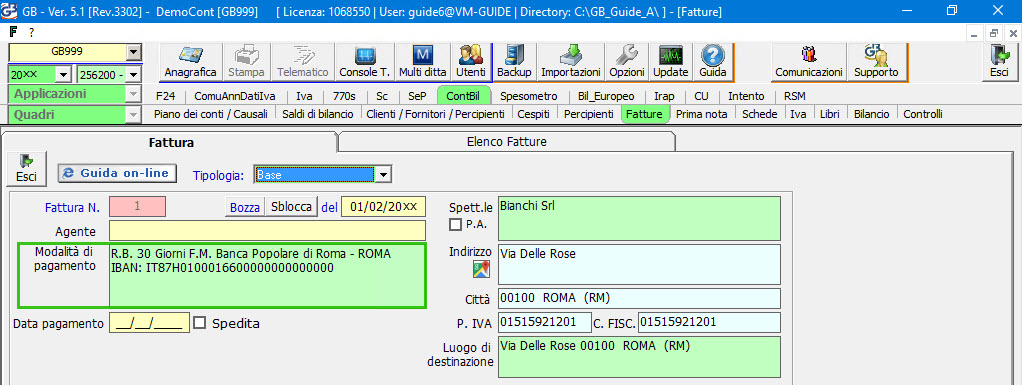Open the year 20xx dropdown
The image size is (1022, 385).
(63, 75)
